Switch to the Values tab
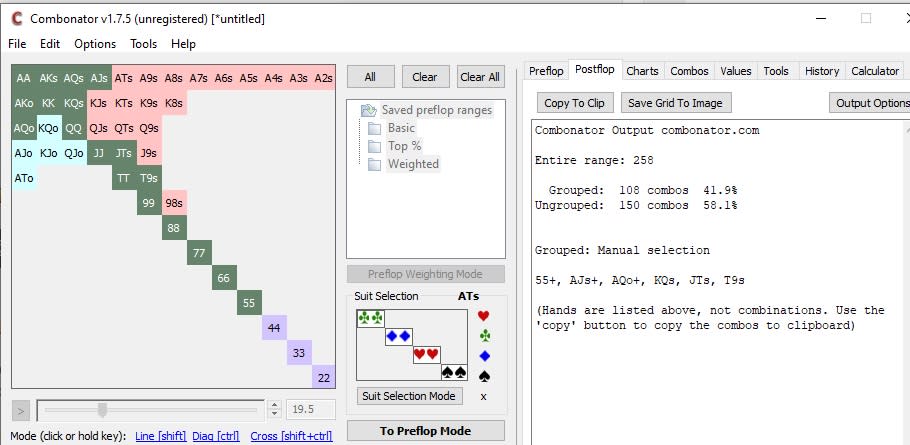The height and width of the screenshot is (445, 910). tap(736, 71)
